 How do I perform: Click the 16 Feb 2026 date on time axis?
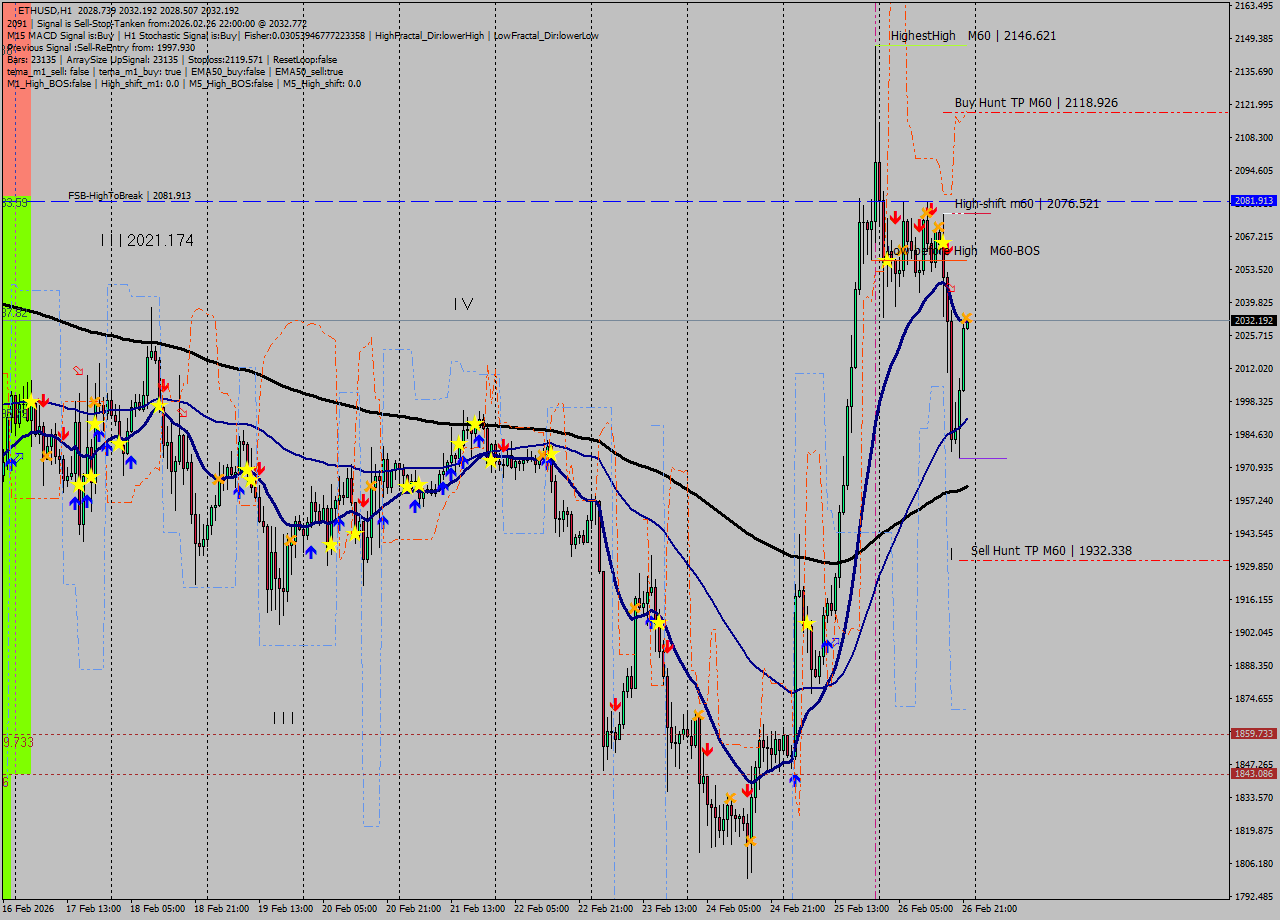(x=28, y=909)
